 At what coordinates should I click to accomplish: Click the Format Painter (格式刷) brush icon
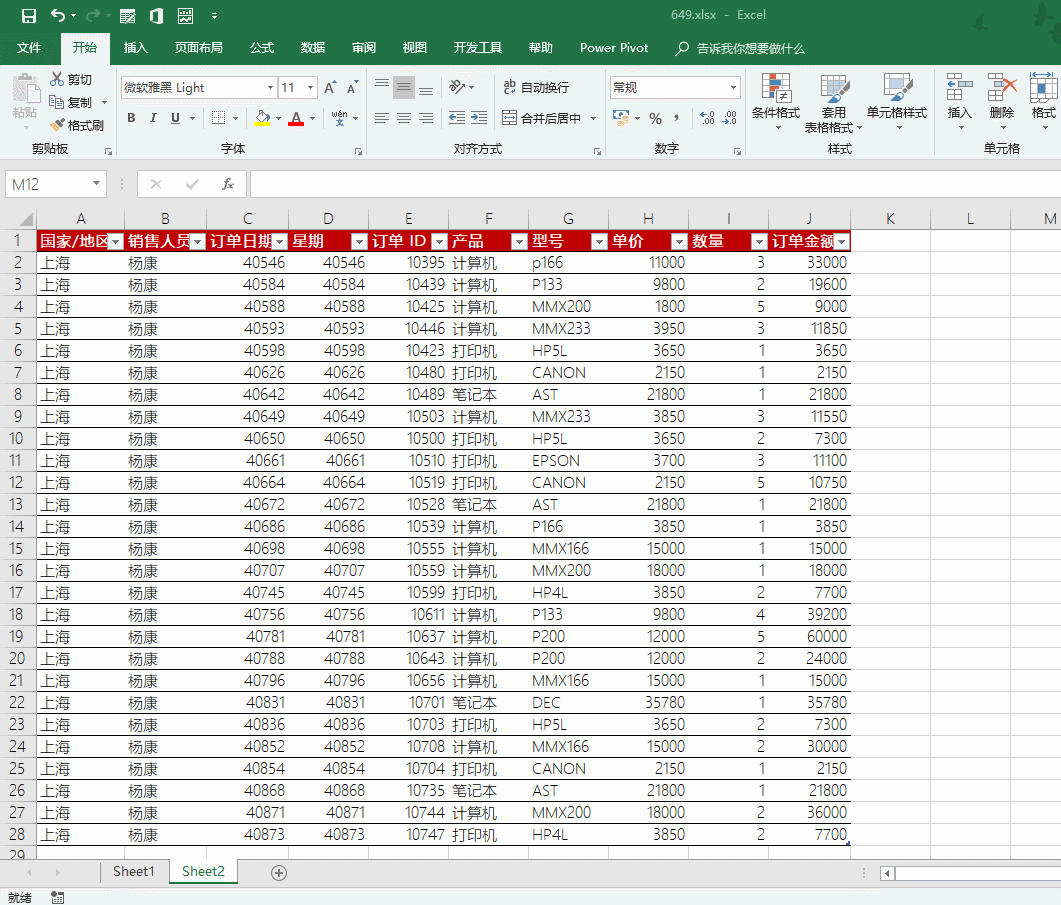point(57,125)
